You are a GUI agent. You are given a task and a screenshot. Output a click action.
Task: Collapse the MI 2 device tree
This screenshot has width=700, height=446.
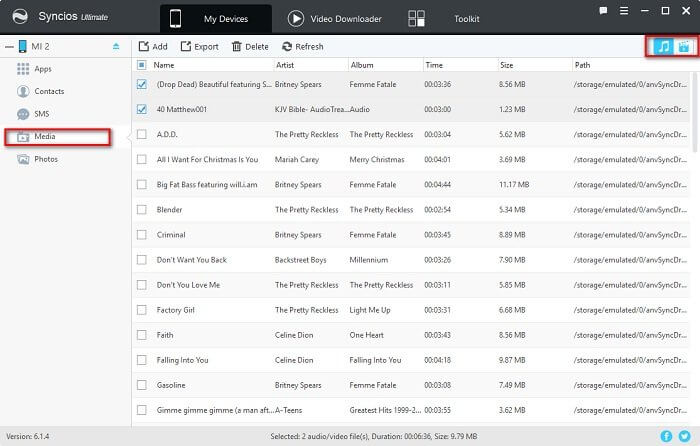click(9, 46)
